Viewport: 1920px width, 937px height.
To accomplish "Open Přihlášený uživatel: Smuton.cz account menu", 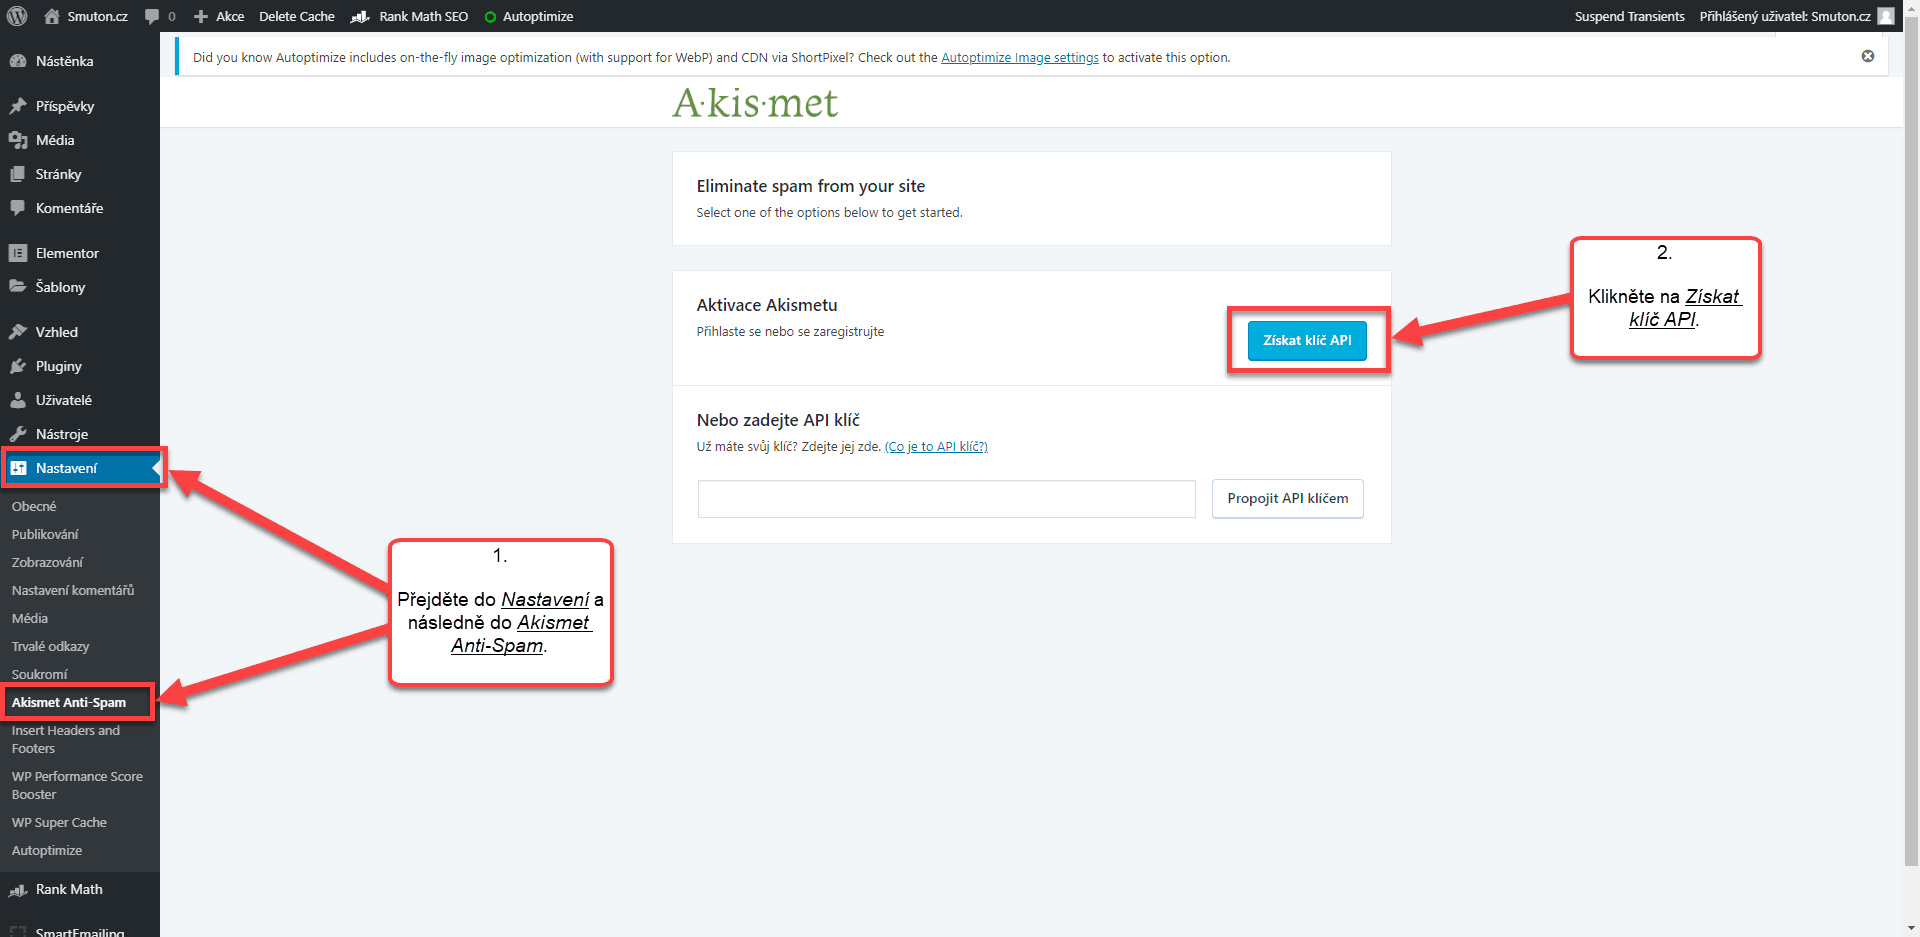I will coord(1785,17).
